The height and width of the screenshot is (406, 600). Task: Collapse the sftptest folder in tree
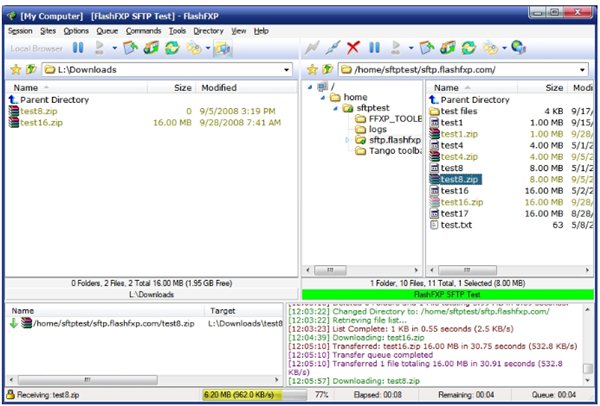click(x=334, y=108)
